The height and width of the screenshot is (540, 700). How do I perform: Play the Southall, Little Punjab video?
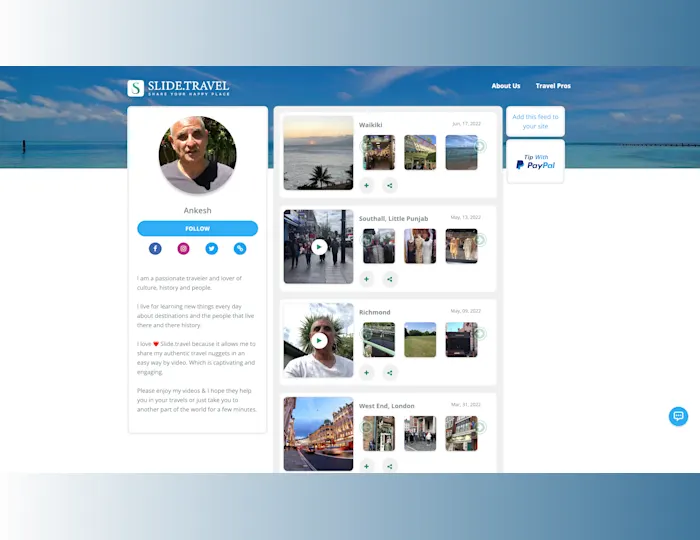point(319,247)
